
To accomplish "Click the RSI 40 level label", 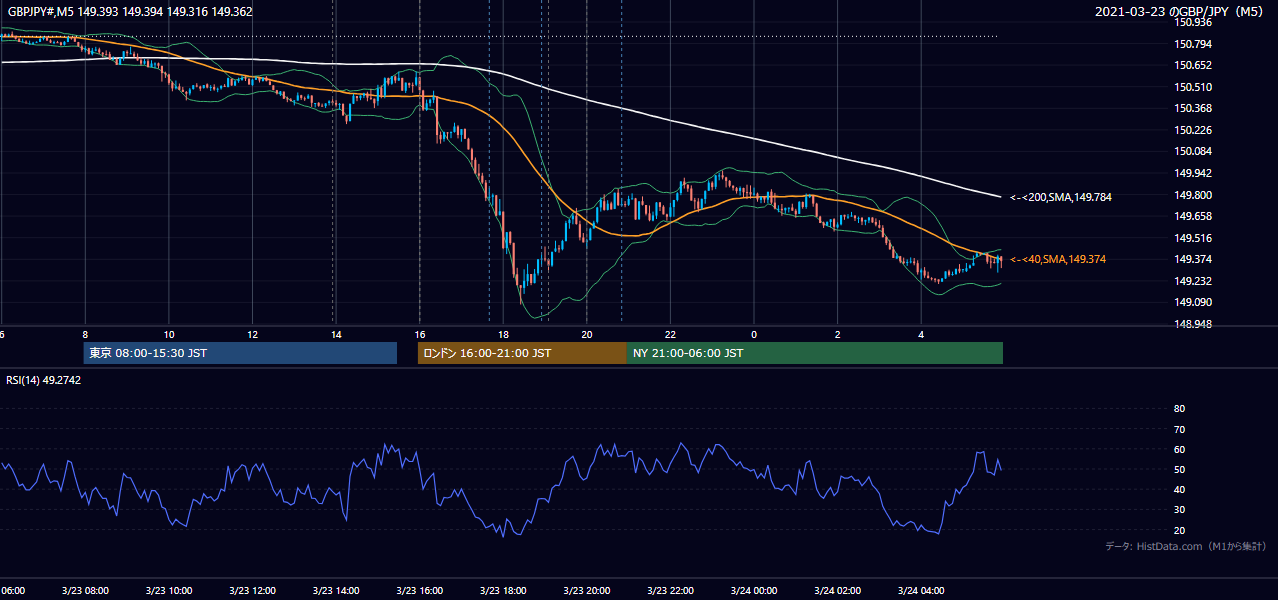I will pyautogui.click(x=1179, y=489).
